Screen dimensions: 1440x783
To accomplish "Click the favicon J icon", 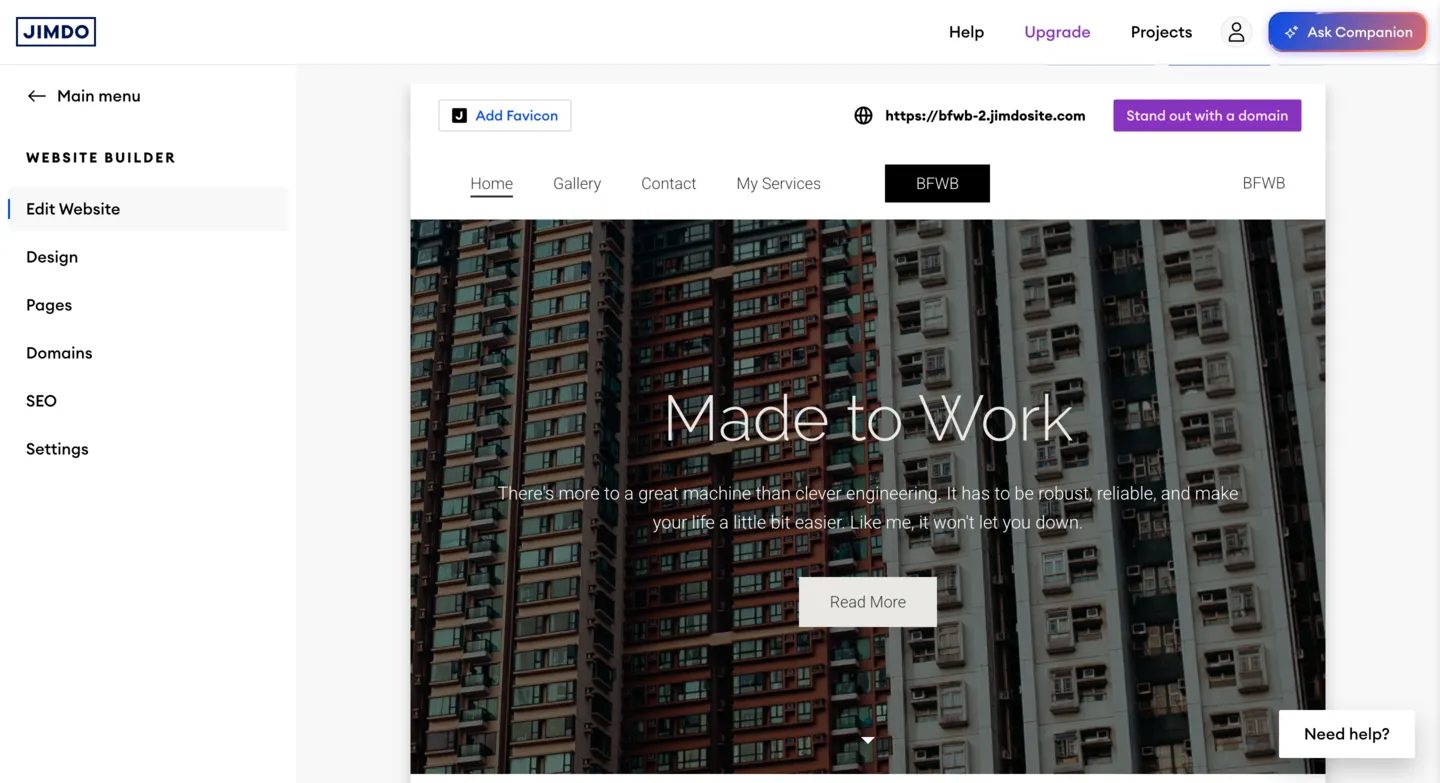I will [459, 116].
